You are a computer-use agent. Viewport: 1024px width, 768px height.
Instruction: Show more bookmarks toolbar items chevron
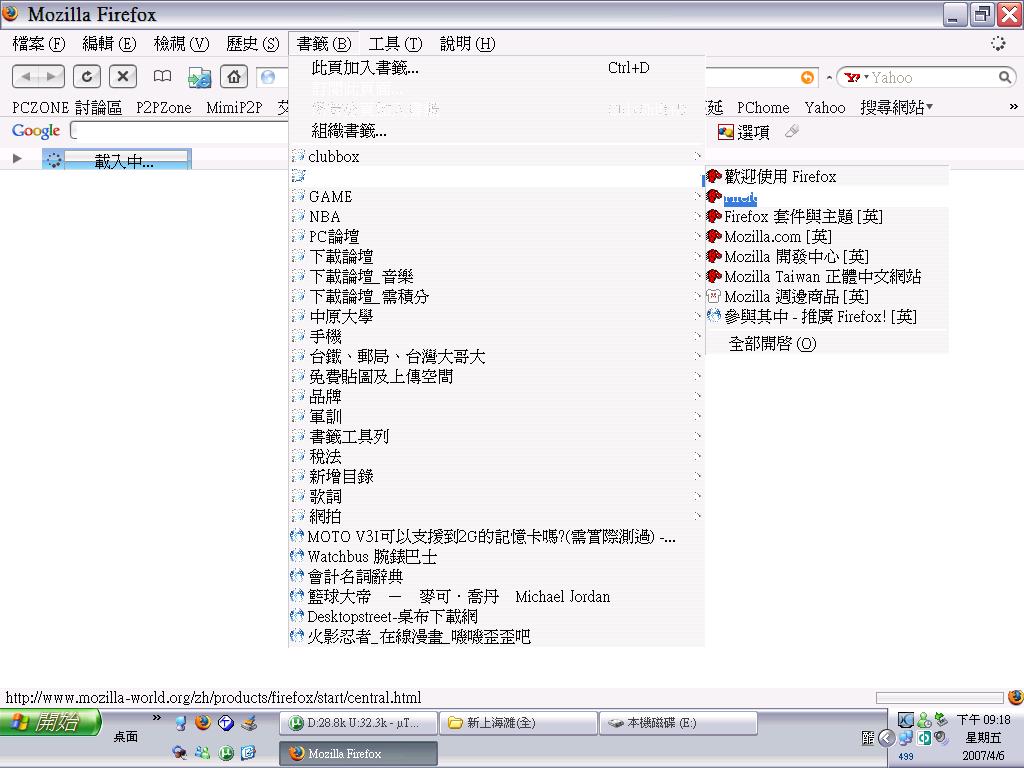[1013, 107]
